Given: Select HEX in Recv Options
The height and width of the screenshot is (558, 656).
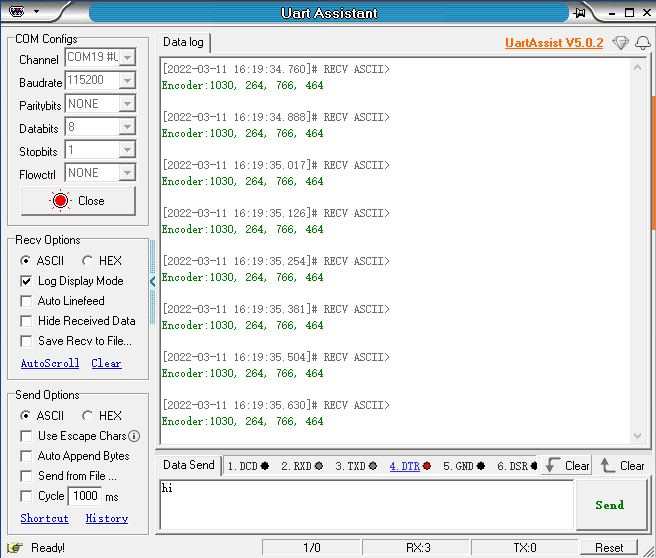Looking at the screenshot, I should point(102,261).
